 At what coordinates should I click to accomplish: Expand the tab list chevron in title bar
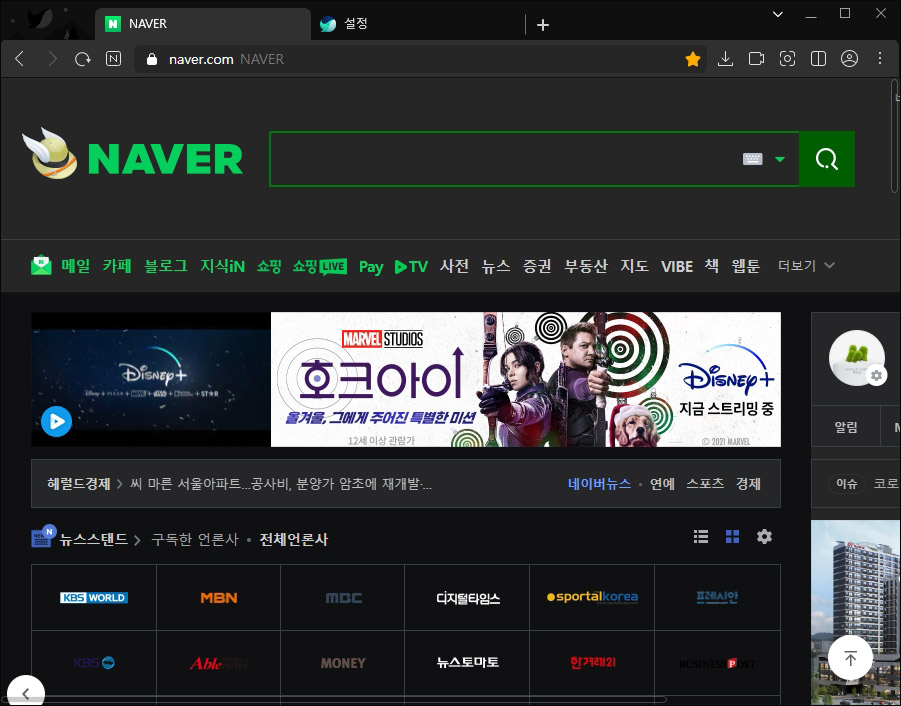777,14
